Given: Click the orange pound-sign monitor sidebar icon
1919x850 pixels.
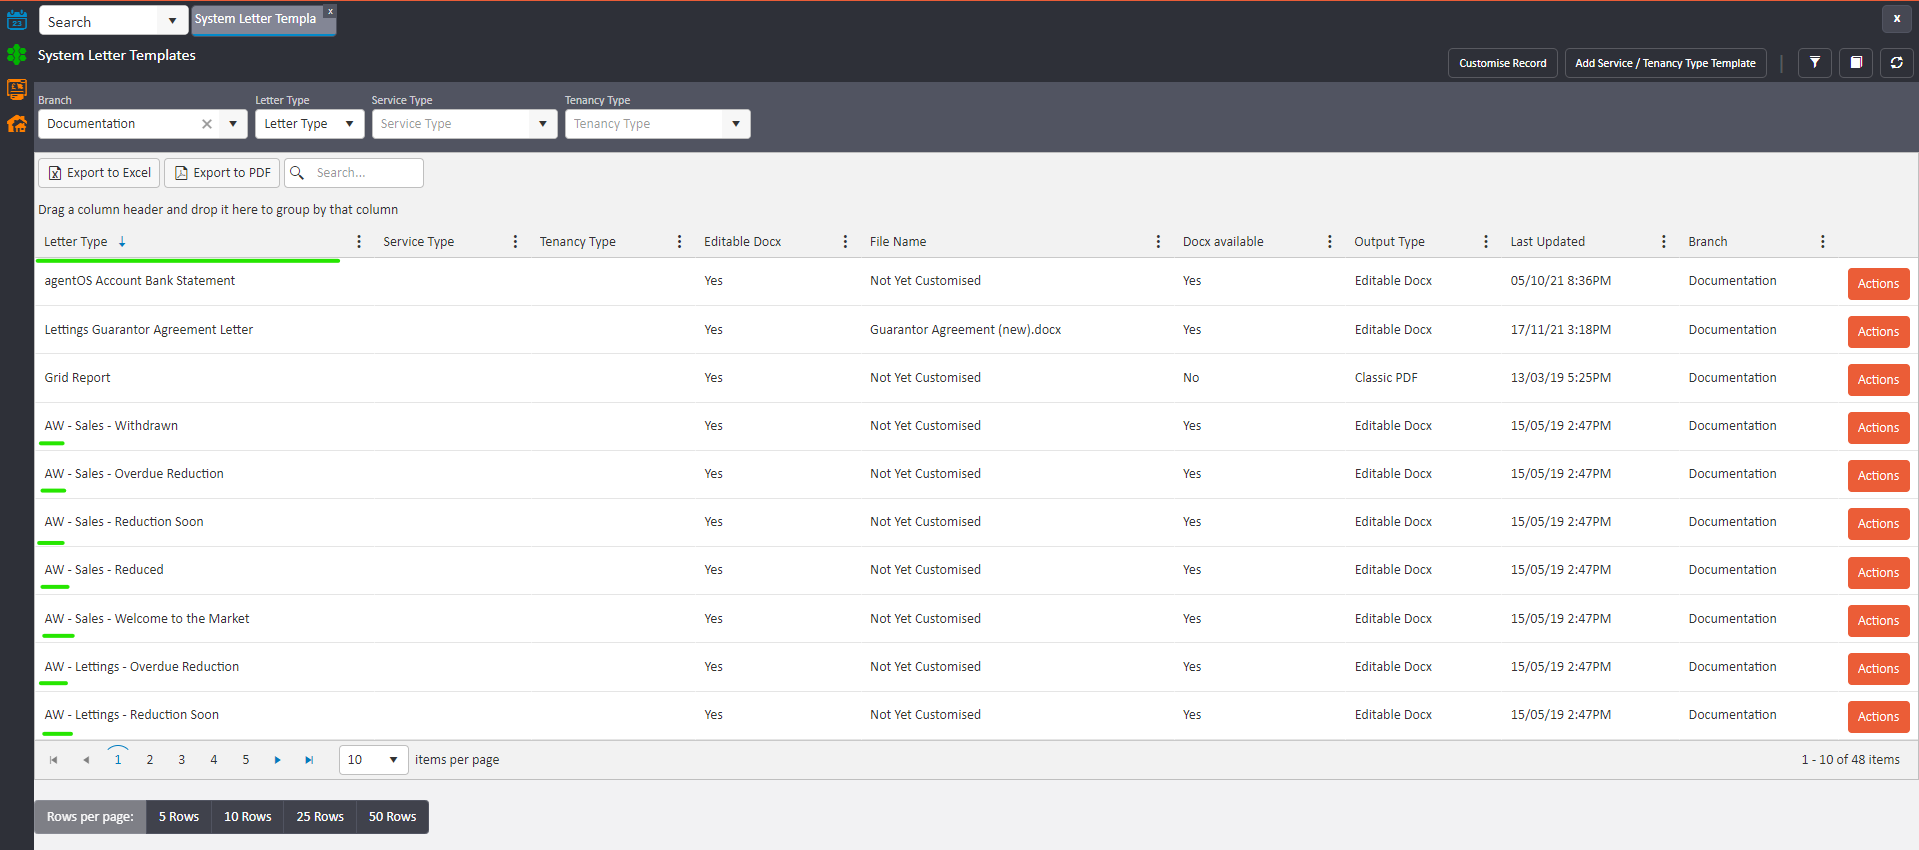Looking at the screenshot, I should 17,89.
